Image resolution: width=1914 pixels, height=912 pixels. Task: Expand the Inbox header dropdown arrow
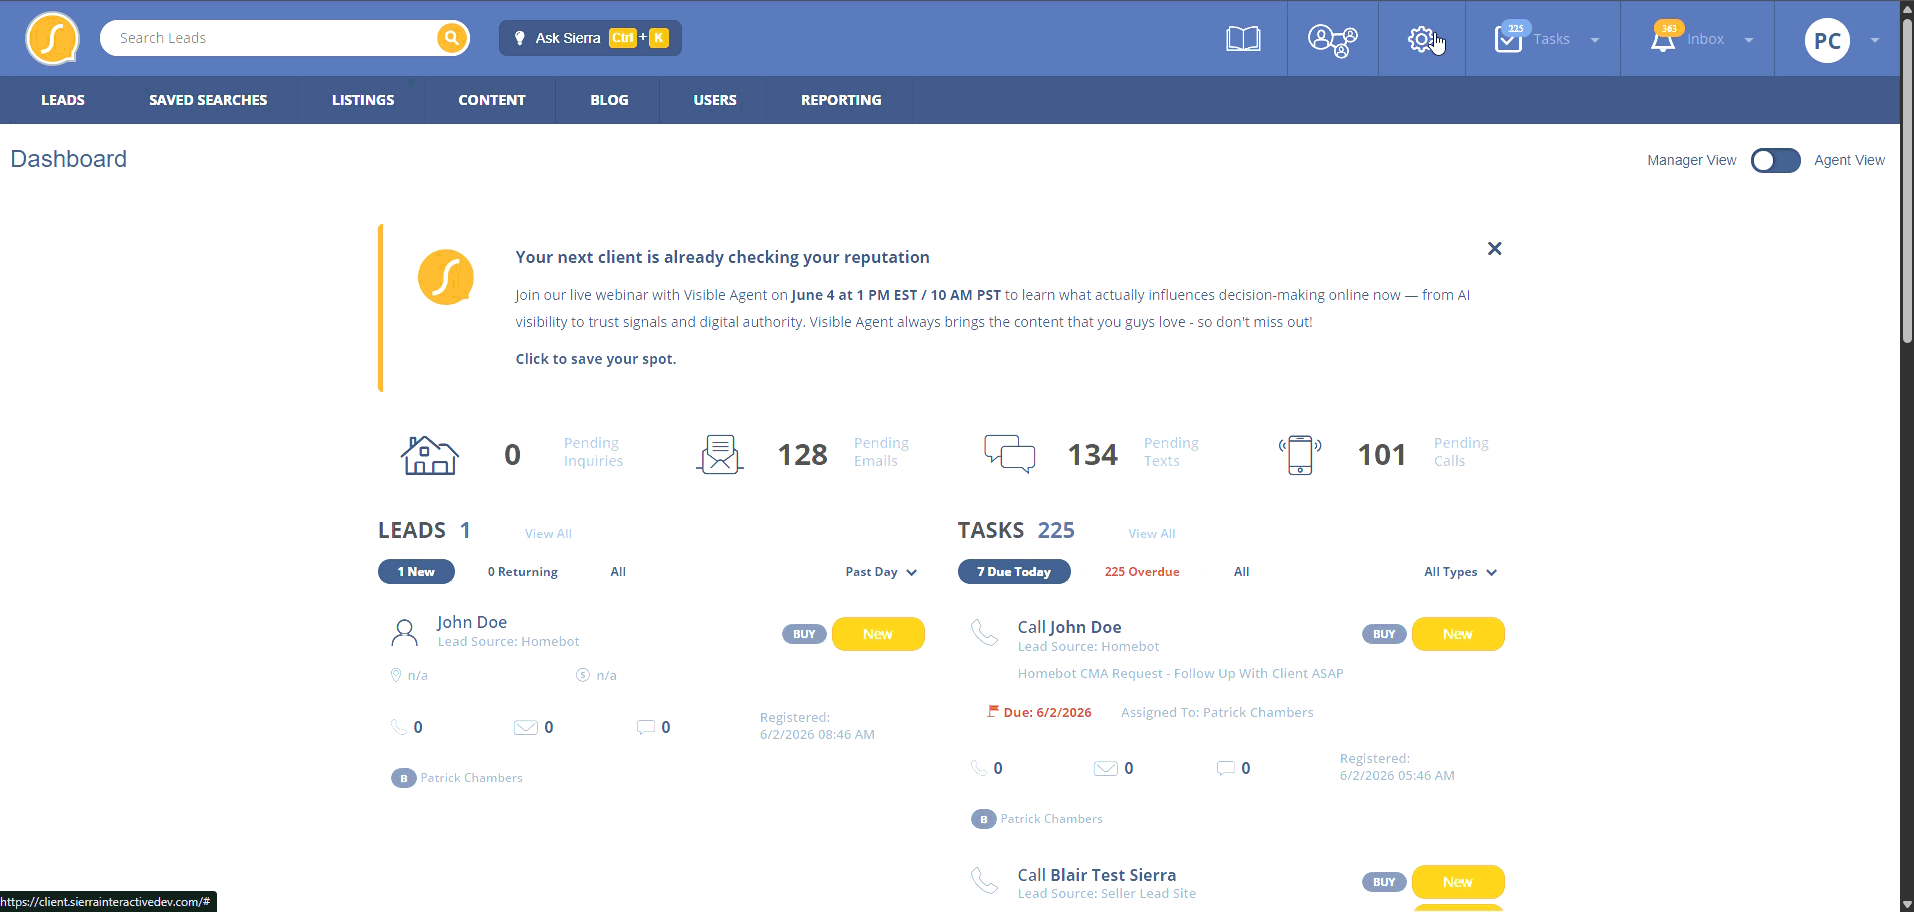(1749, 41)
